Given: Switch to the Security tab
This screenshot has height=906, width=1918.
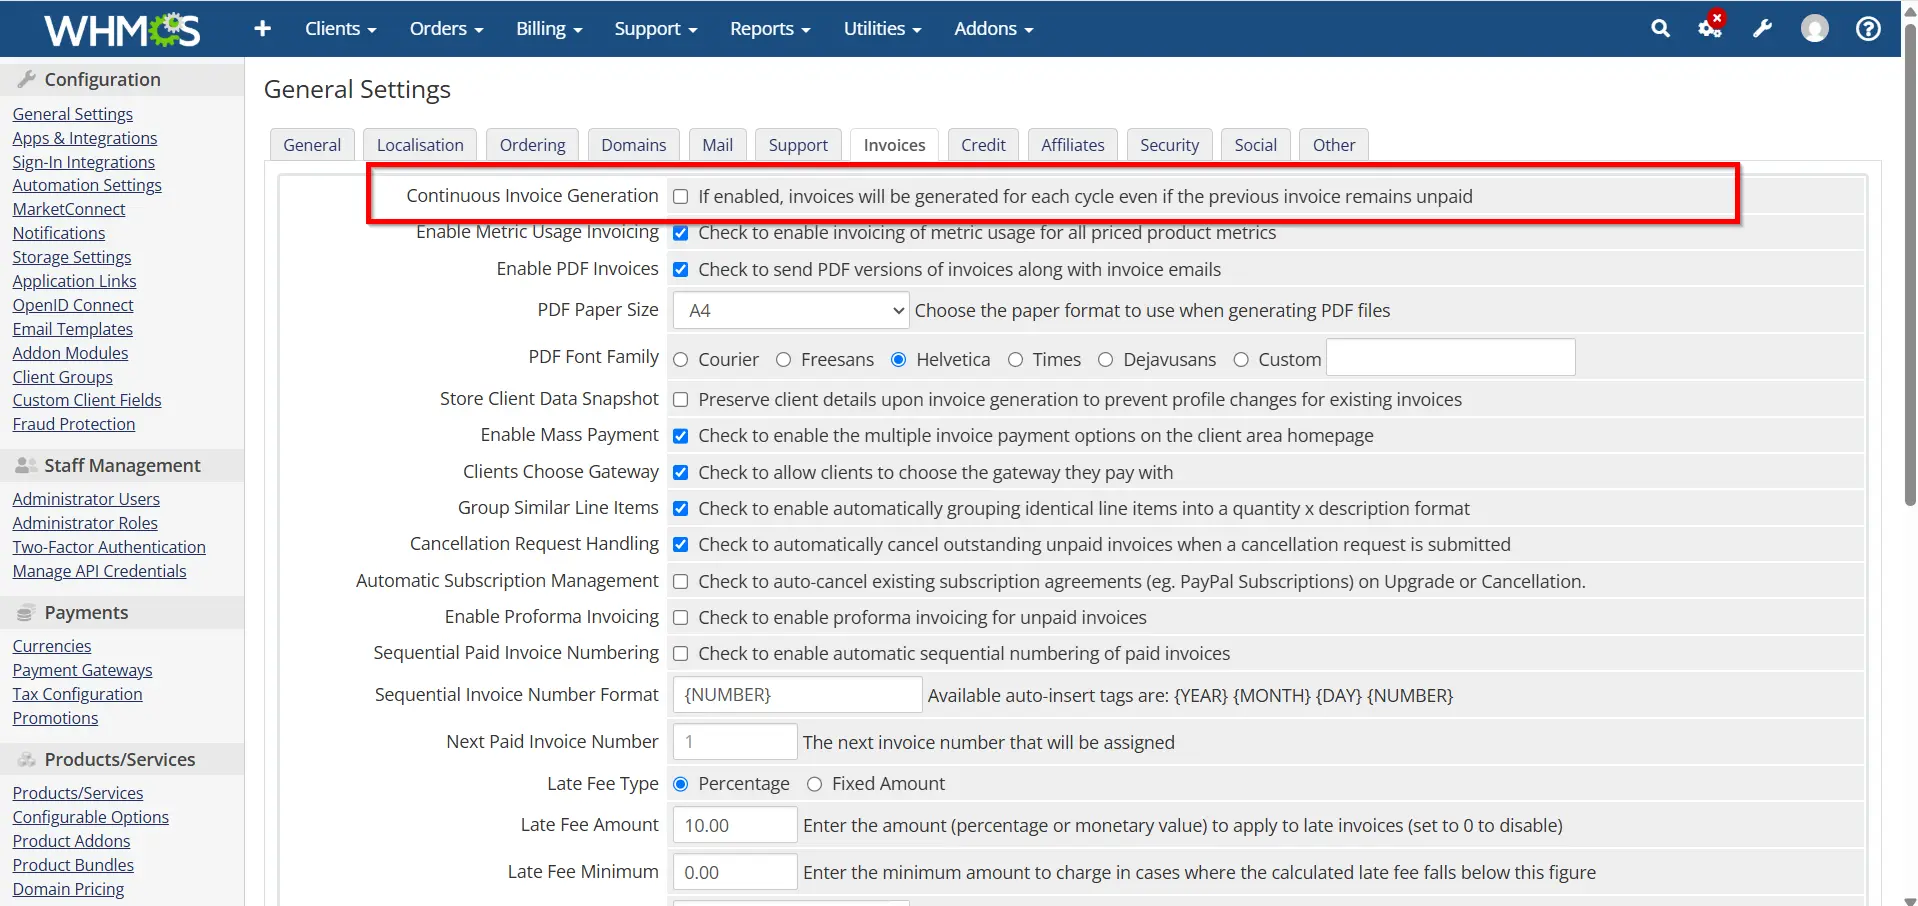Looking at the screenshot, I should [x=1169, y=145].
